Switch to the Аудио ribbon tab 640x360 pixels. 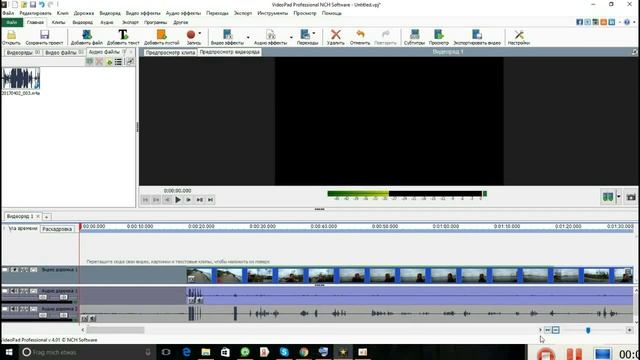click(107, 22)
